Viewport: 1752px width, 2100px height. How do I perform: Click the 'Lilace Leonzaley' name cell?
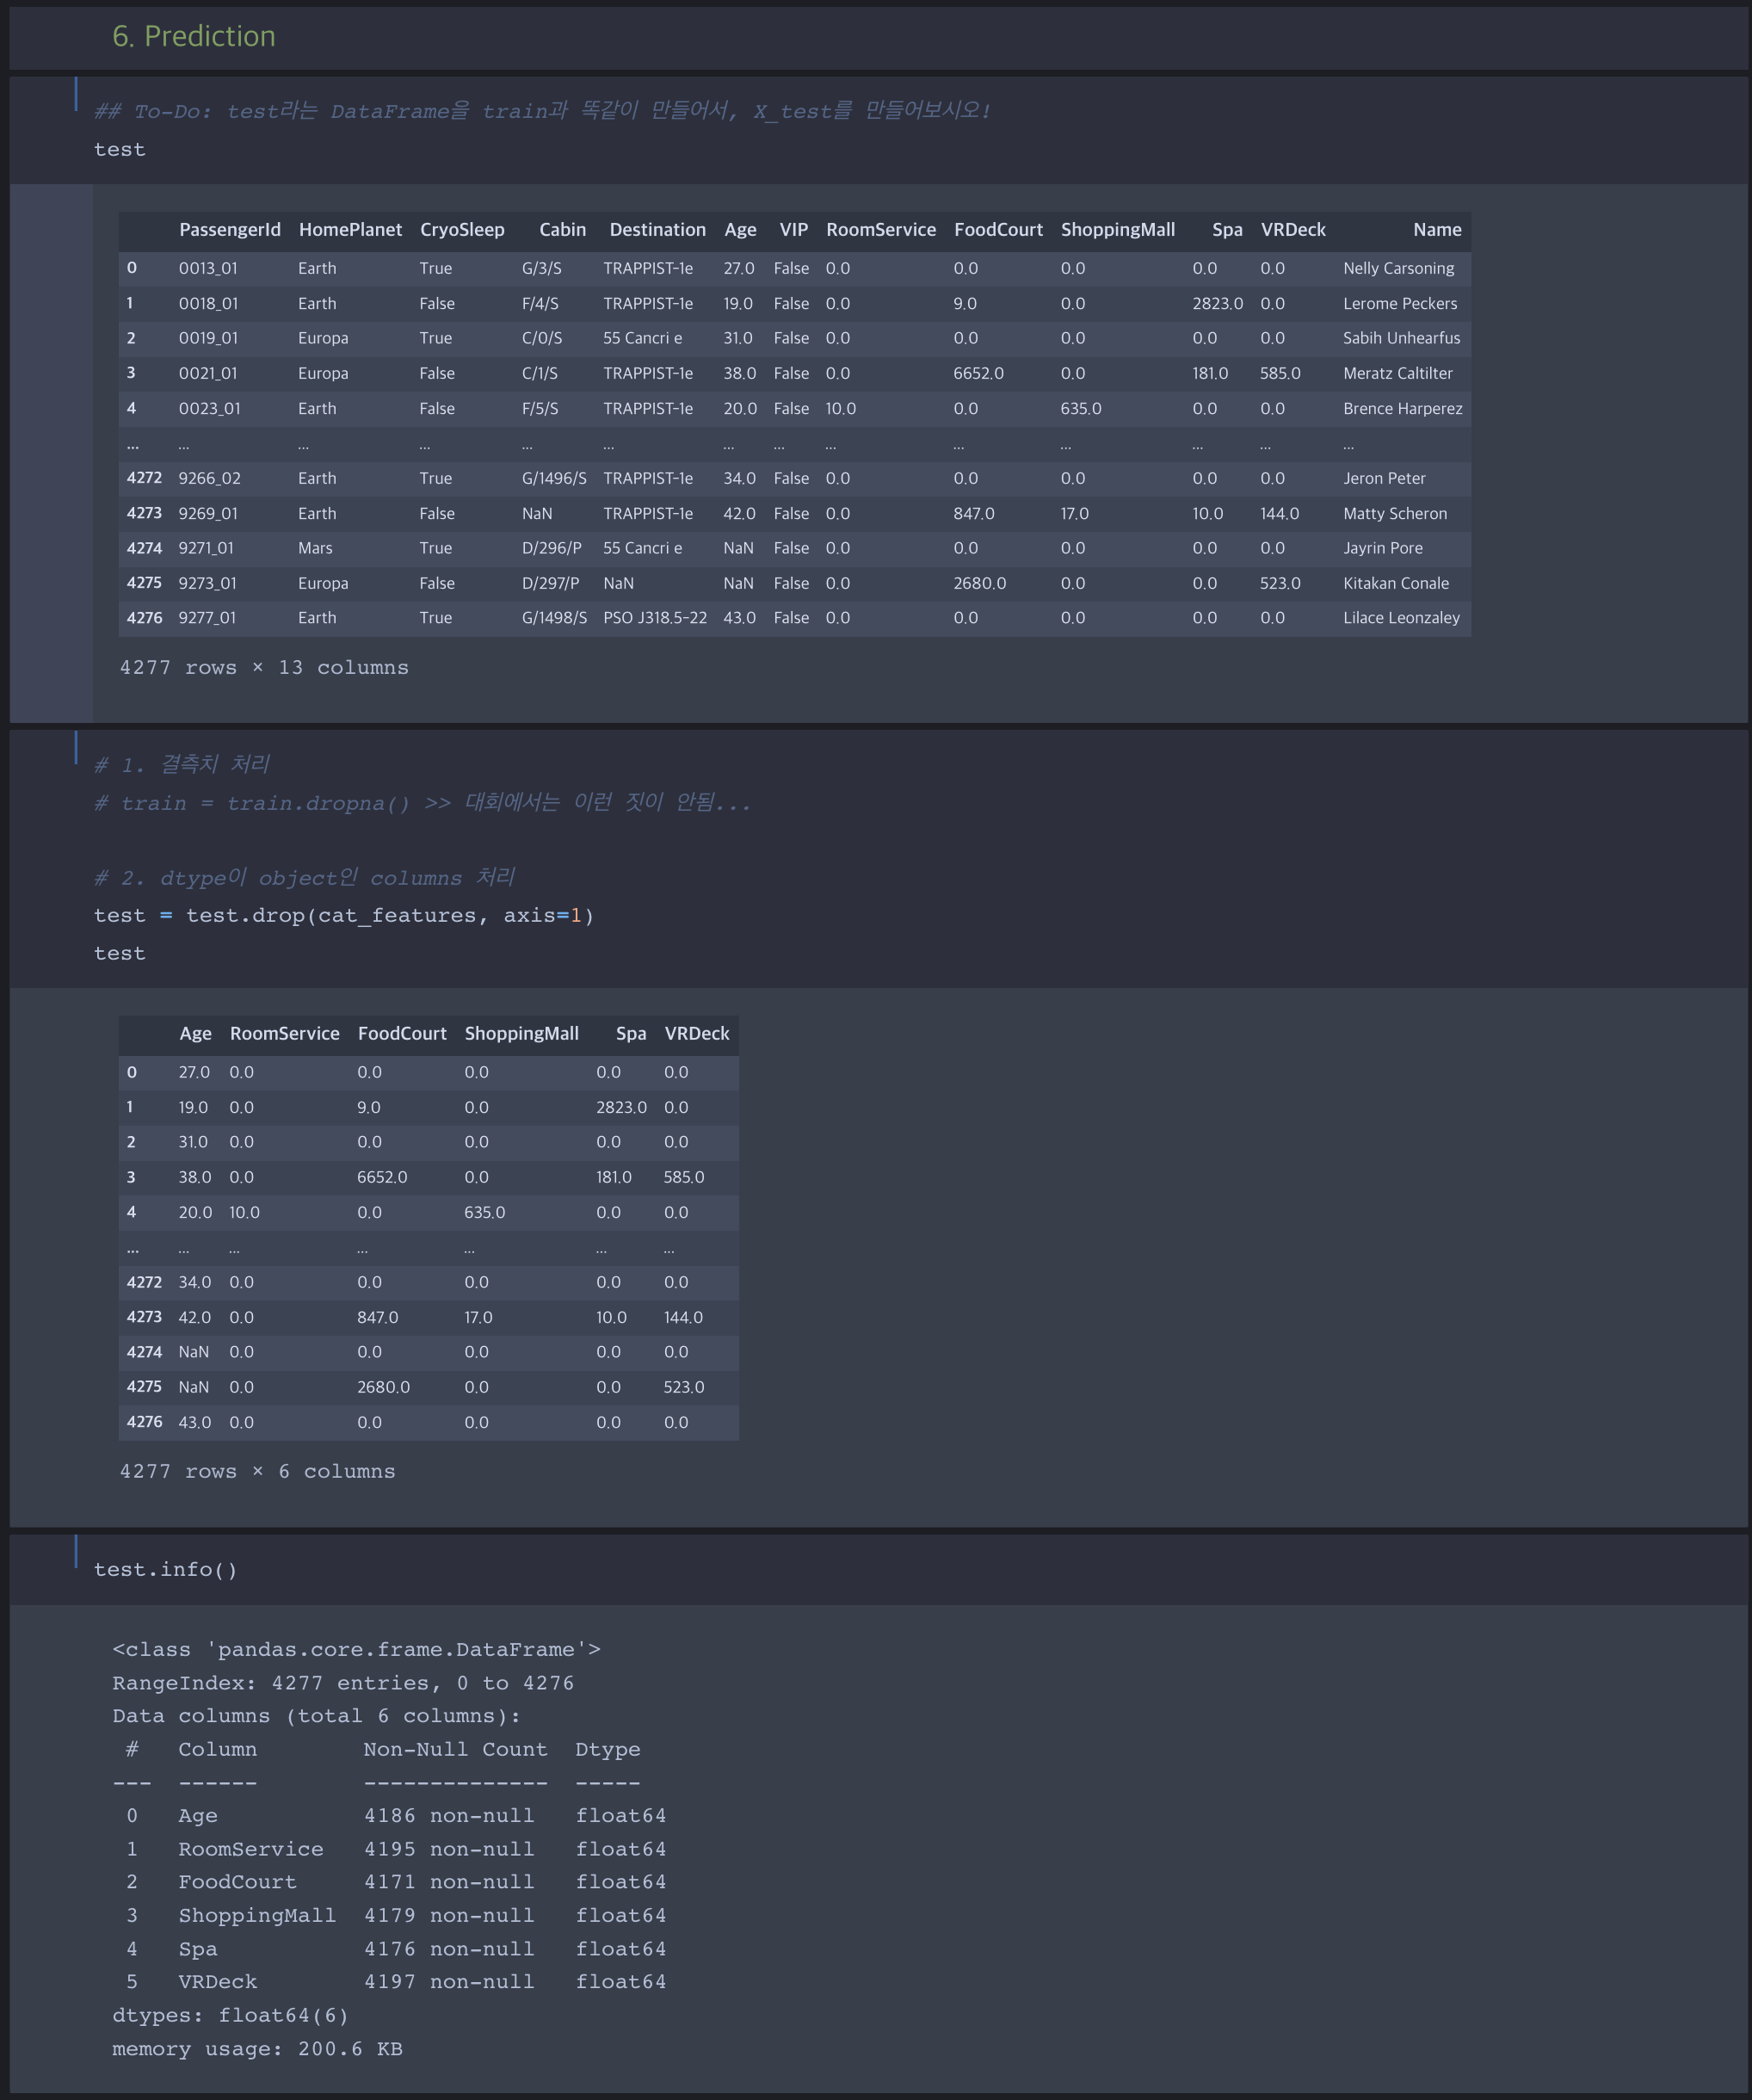tap(1400, 618)
